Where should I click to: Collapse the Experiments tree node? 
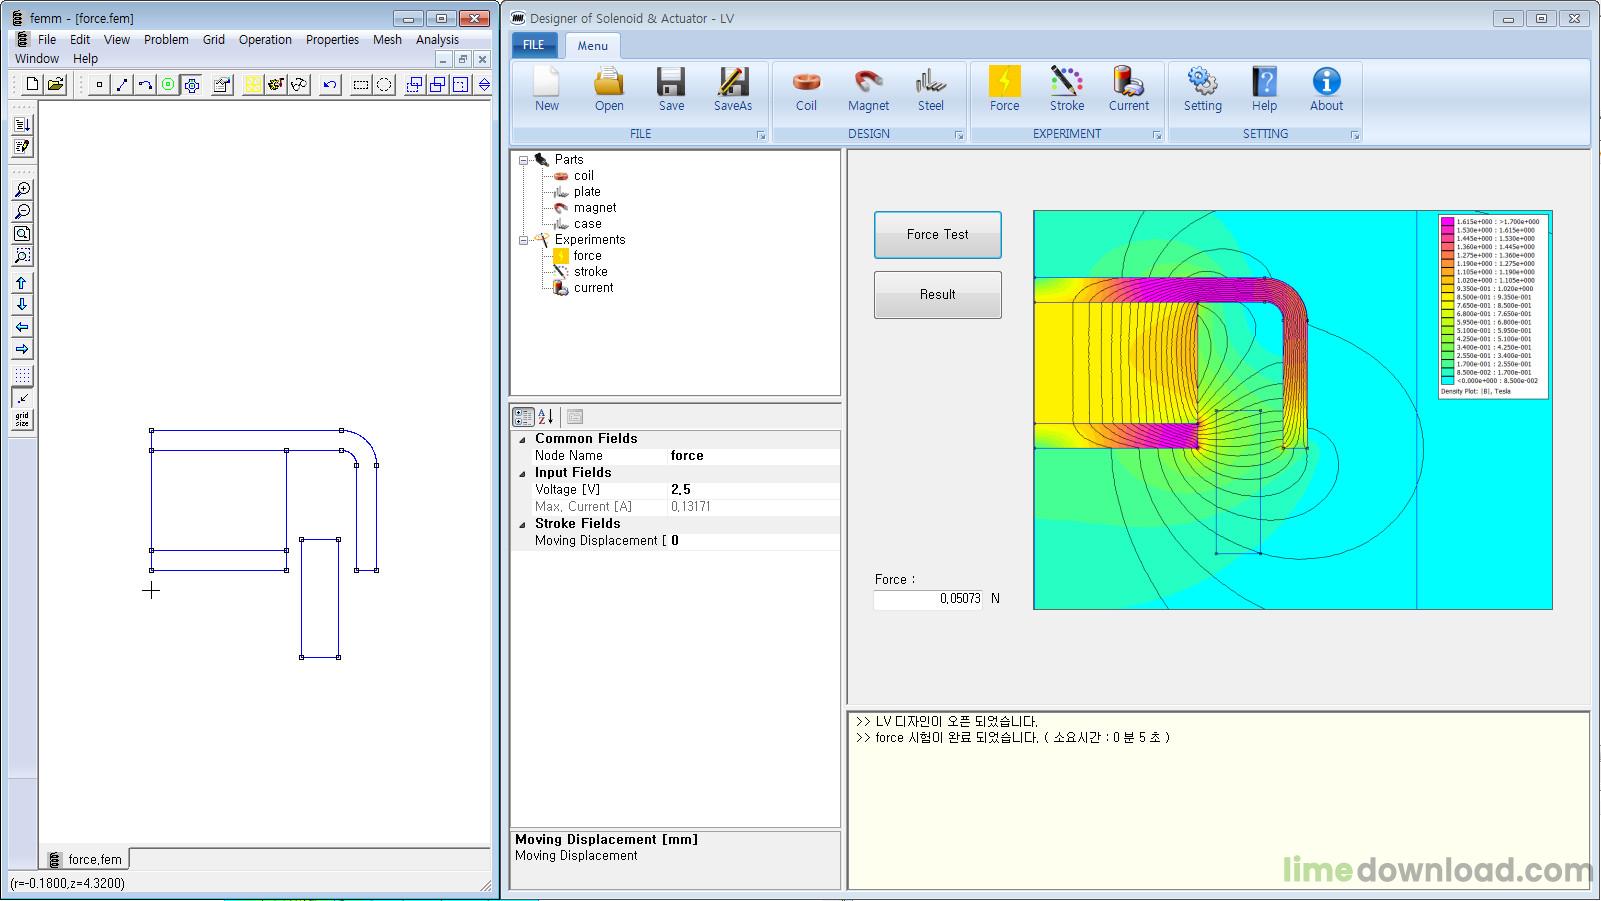coord(523,240)
